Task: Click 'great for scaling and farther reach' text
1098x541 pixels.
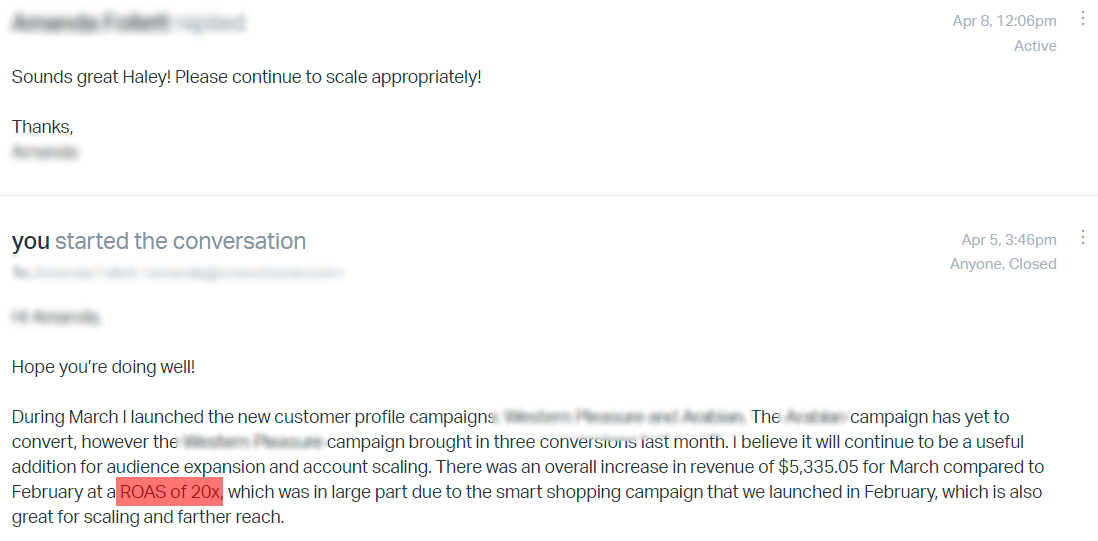Action: (x=148, y=518)
